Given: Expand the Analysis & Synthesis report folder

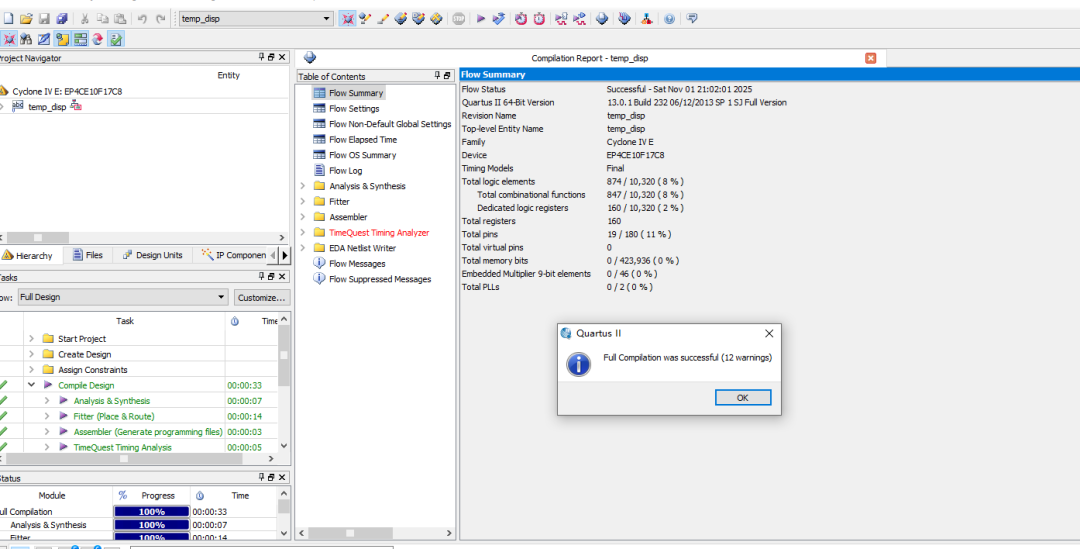Looking at the screenshot, I should [x=303, y=186].
